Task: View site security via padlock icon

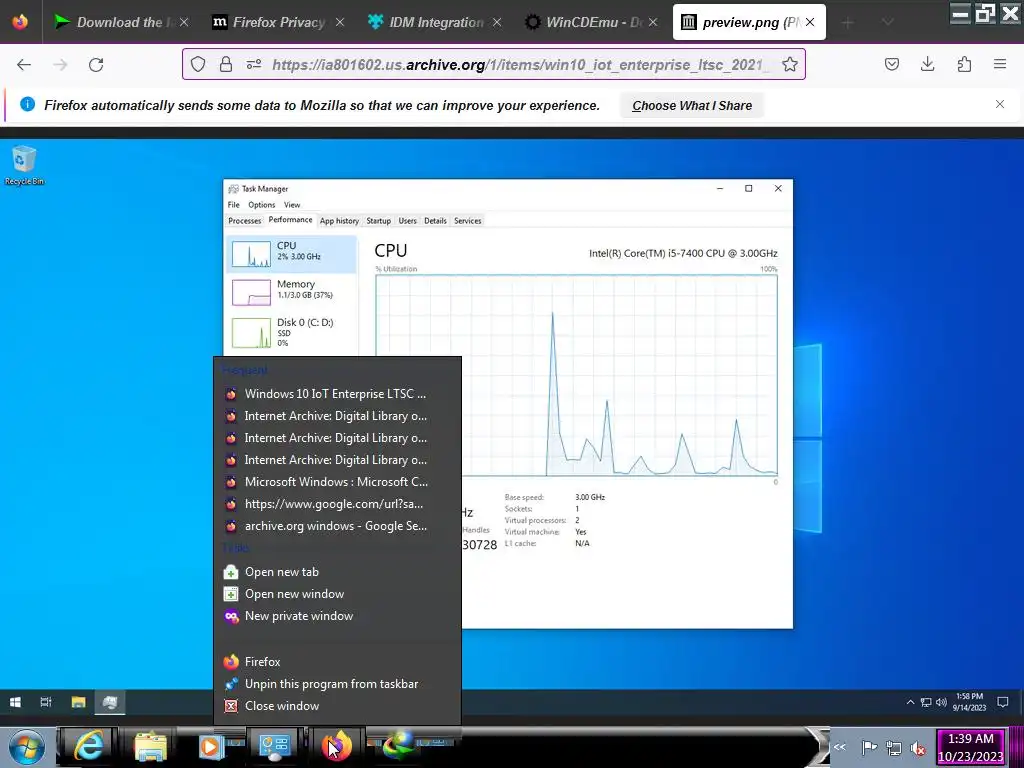Action: click(226, 64)
